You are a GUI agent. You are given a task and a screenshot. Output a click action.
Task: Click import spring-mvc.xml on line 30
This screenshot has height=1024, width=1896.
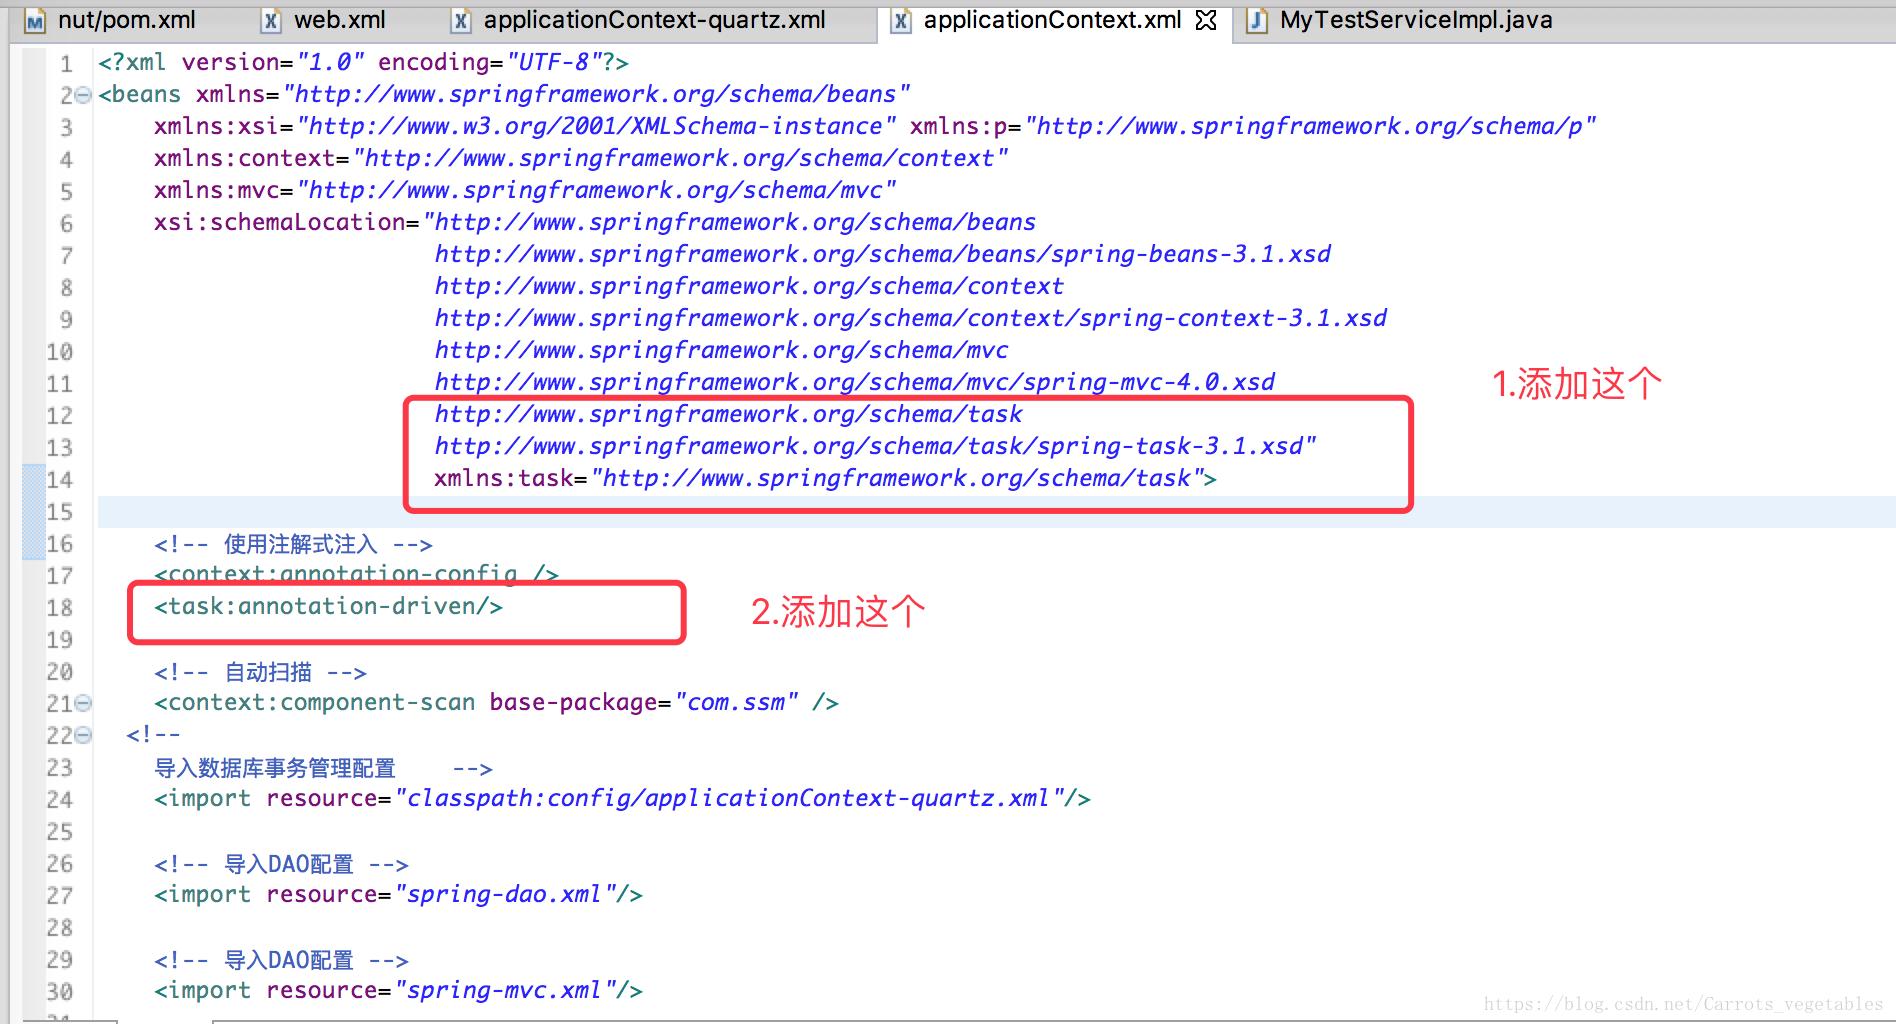click(398, 990)
